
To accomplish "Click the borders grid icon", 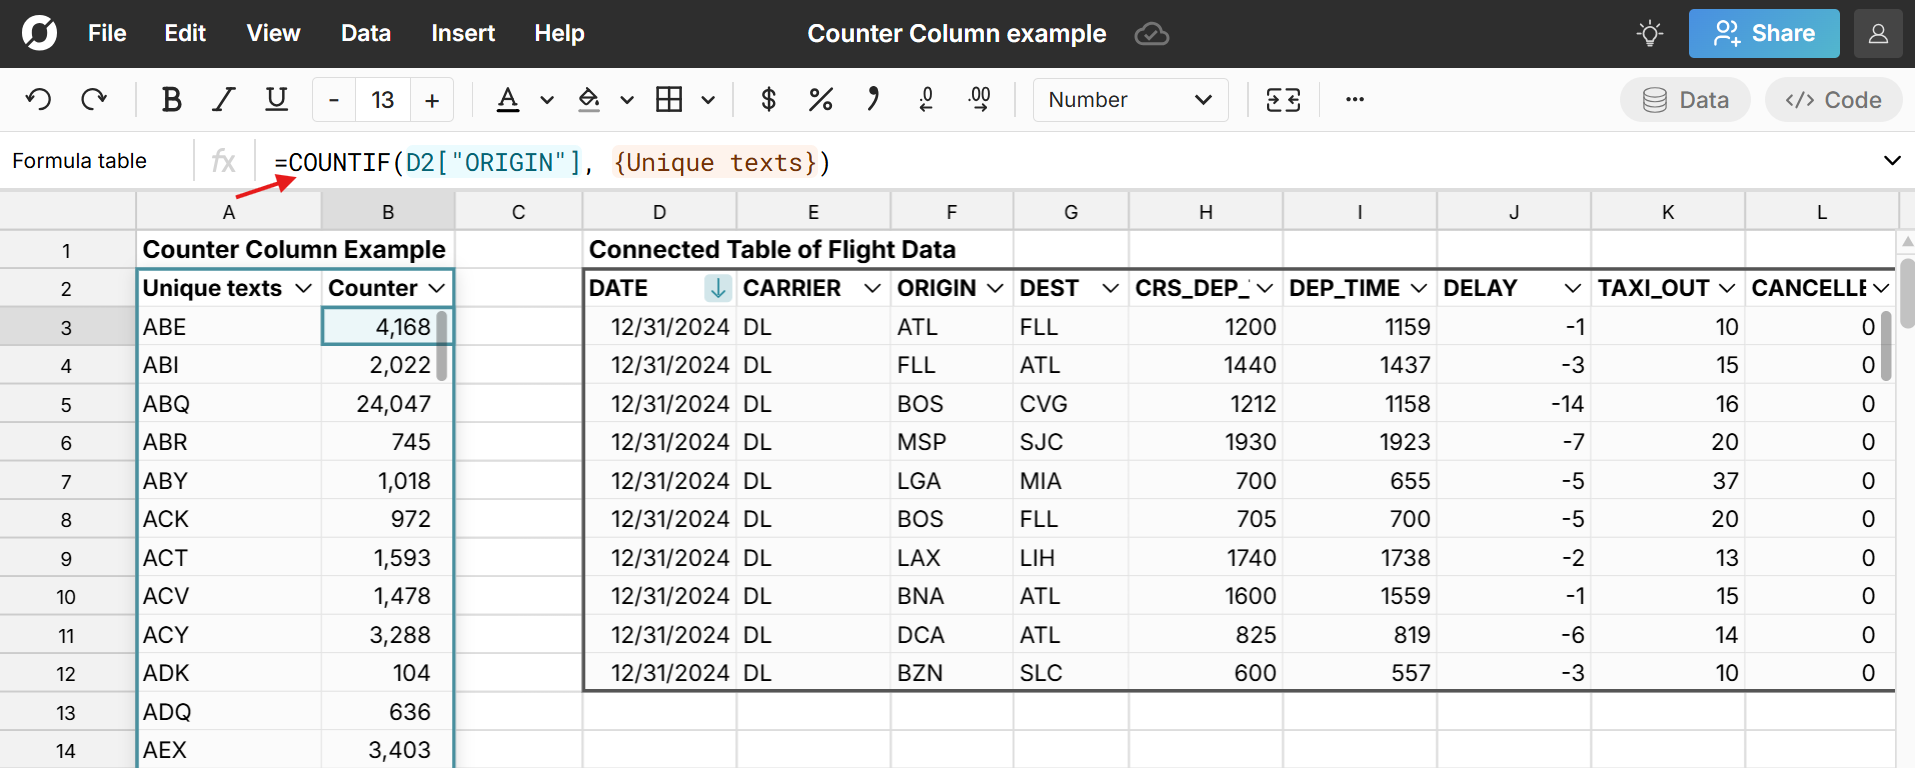I will pos(669,100).
